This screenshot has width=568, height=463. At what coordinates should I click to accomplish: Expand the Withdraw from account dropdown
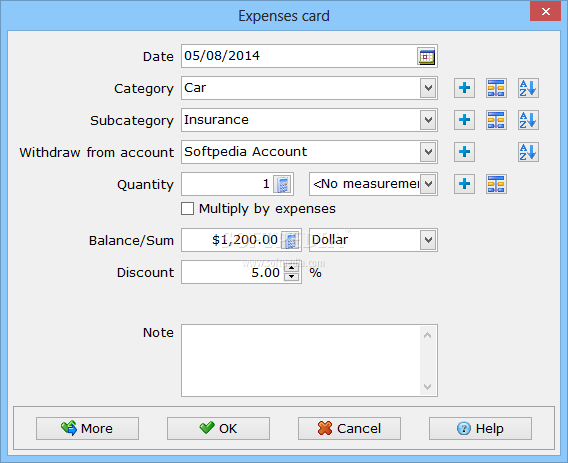428,152
